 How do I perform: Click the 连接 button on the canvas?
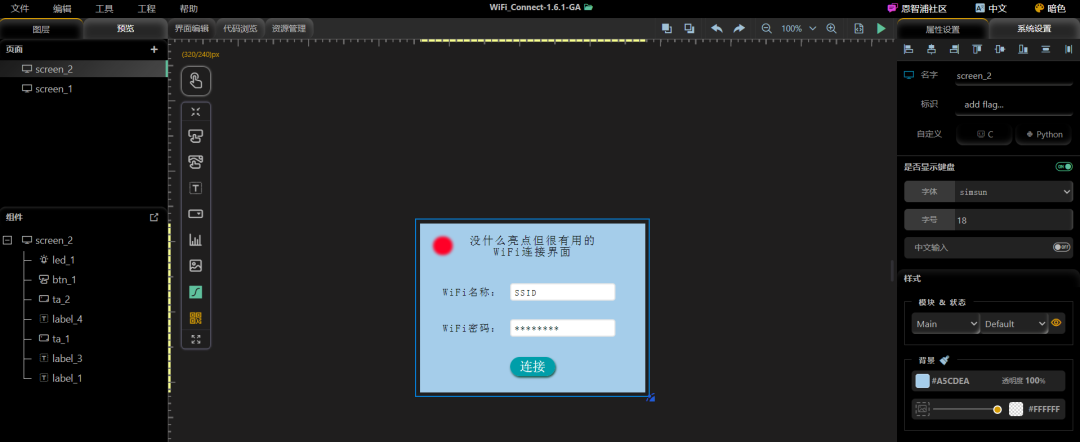pyautogui.click(x=532, y=367)
